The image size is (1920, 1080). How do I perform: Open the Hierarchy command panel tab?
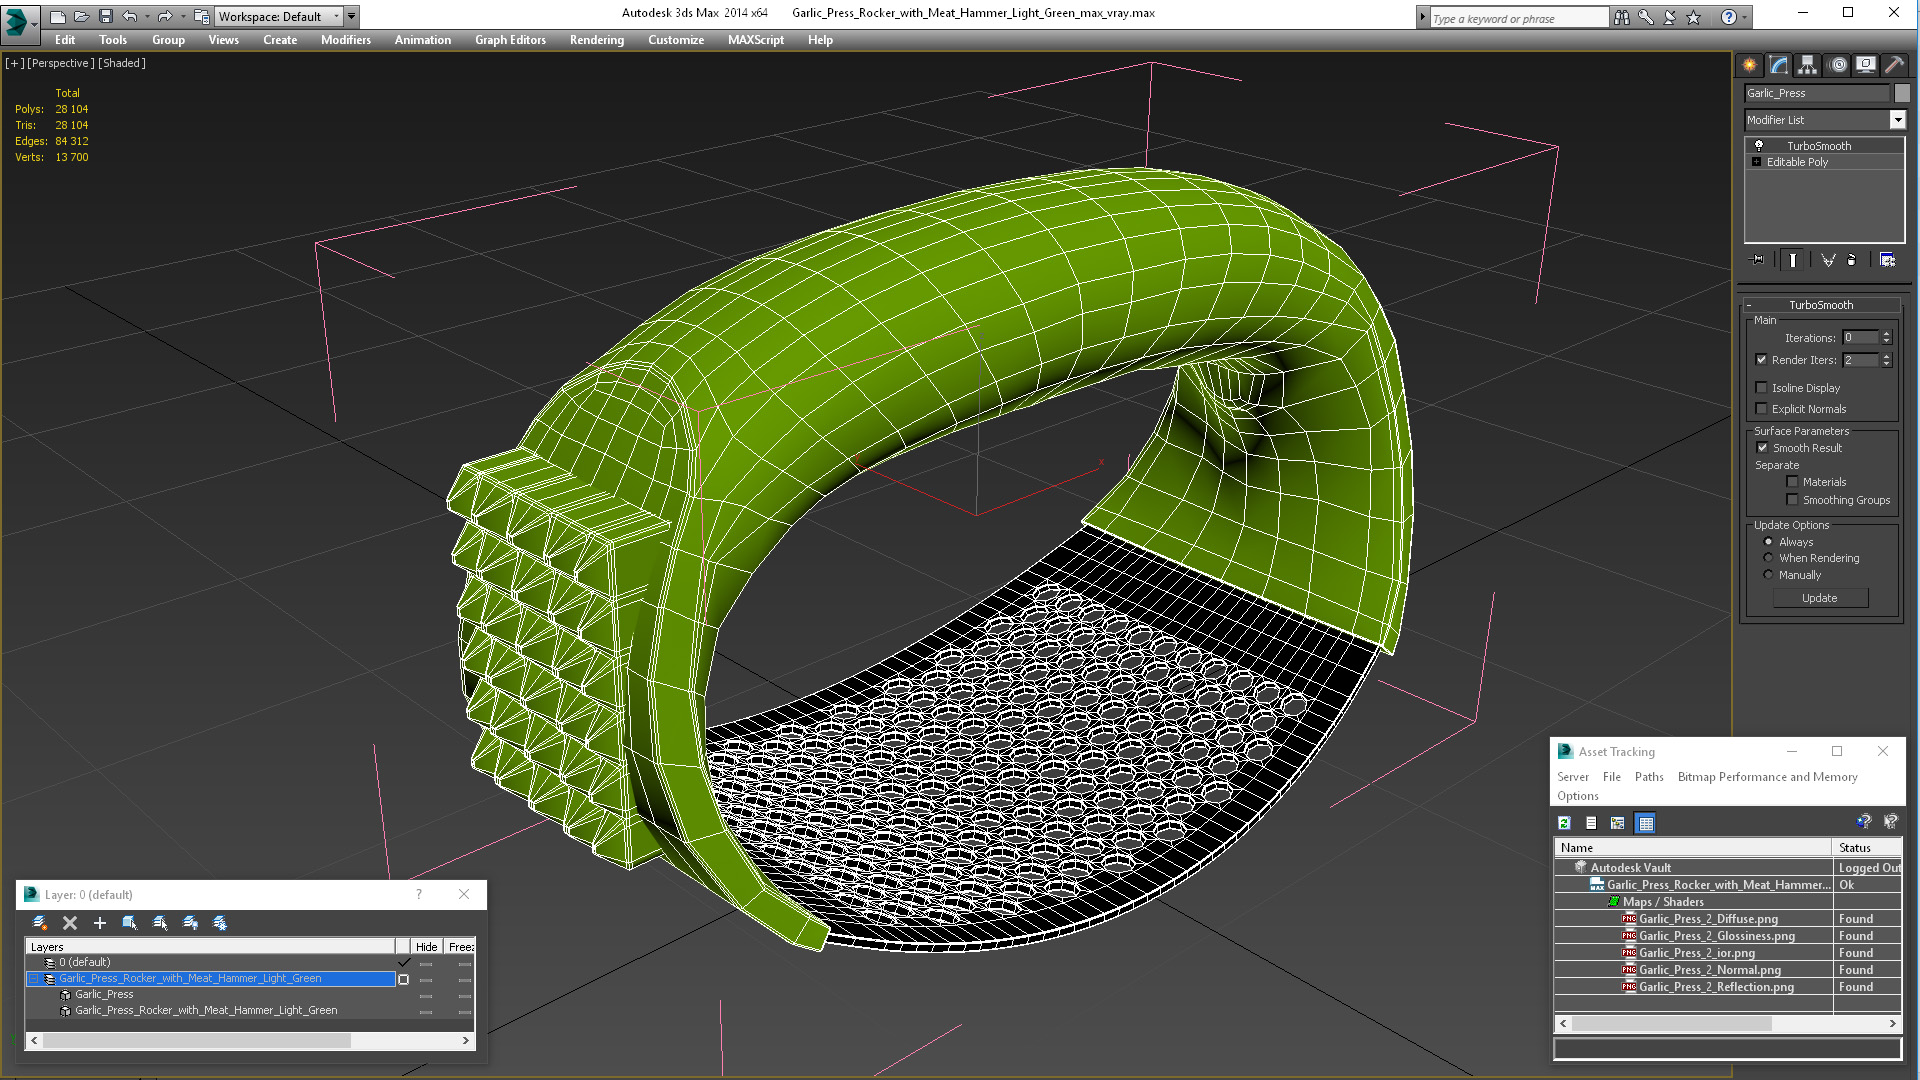1807,65
